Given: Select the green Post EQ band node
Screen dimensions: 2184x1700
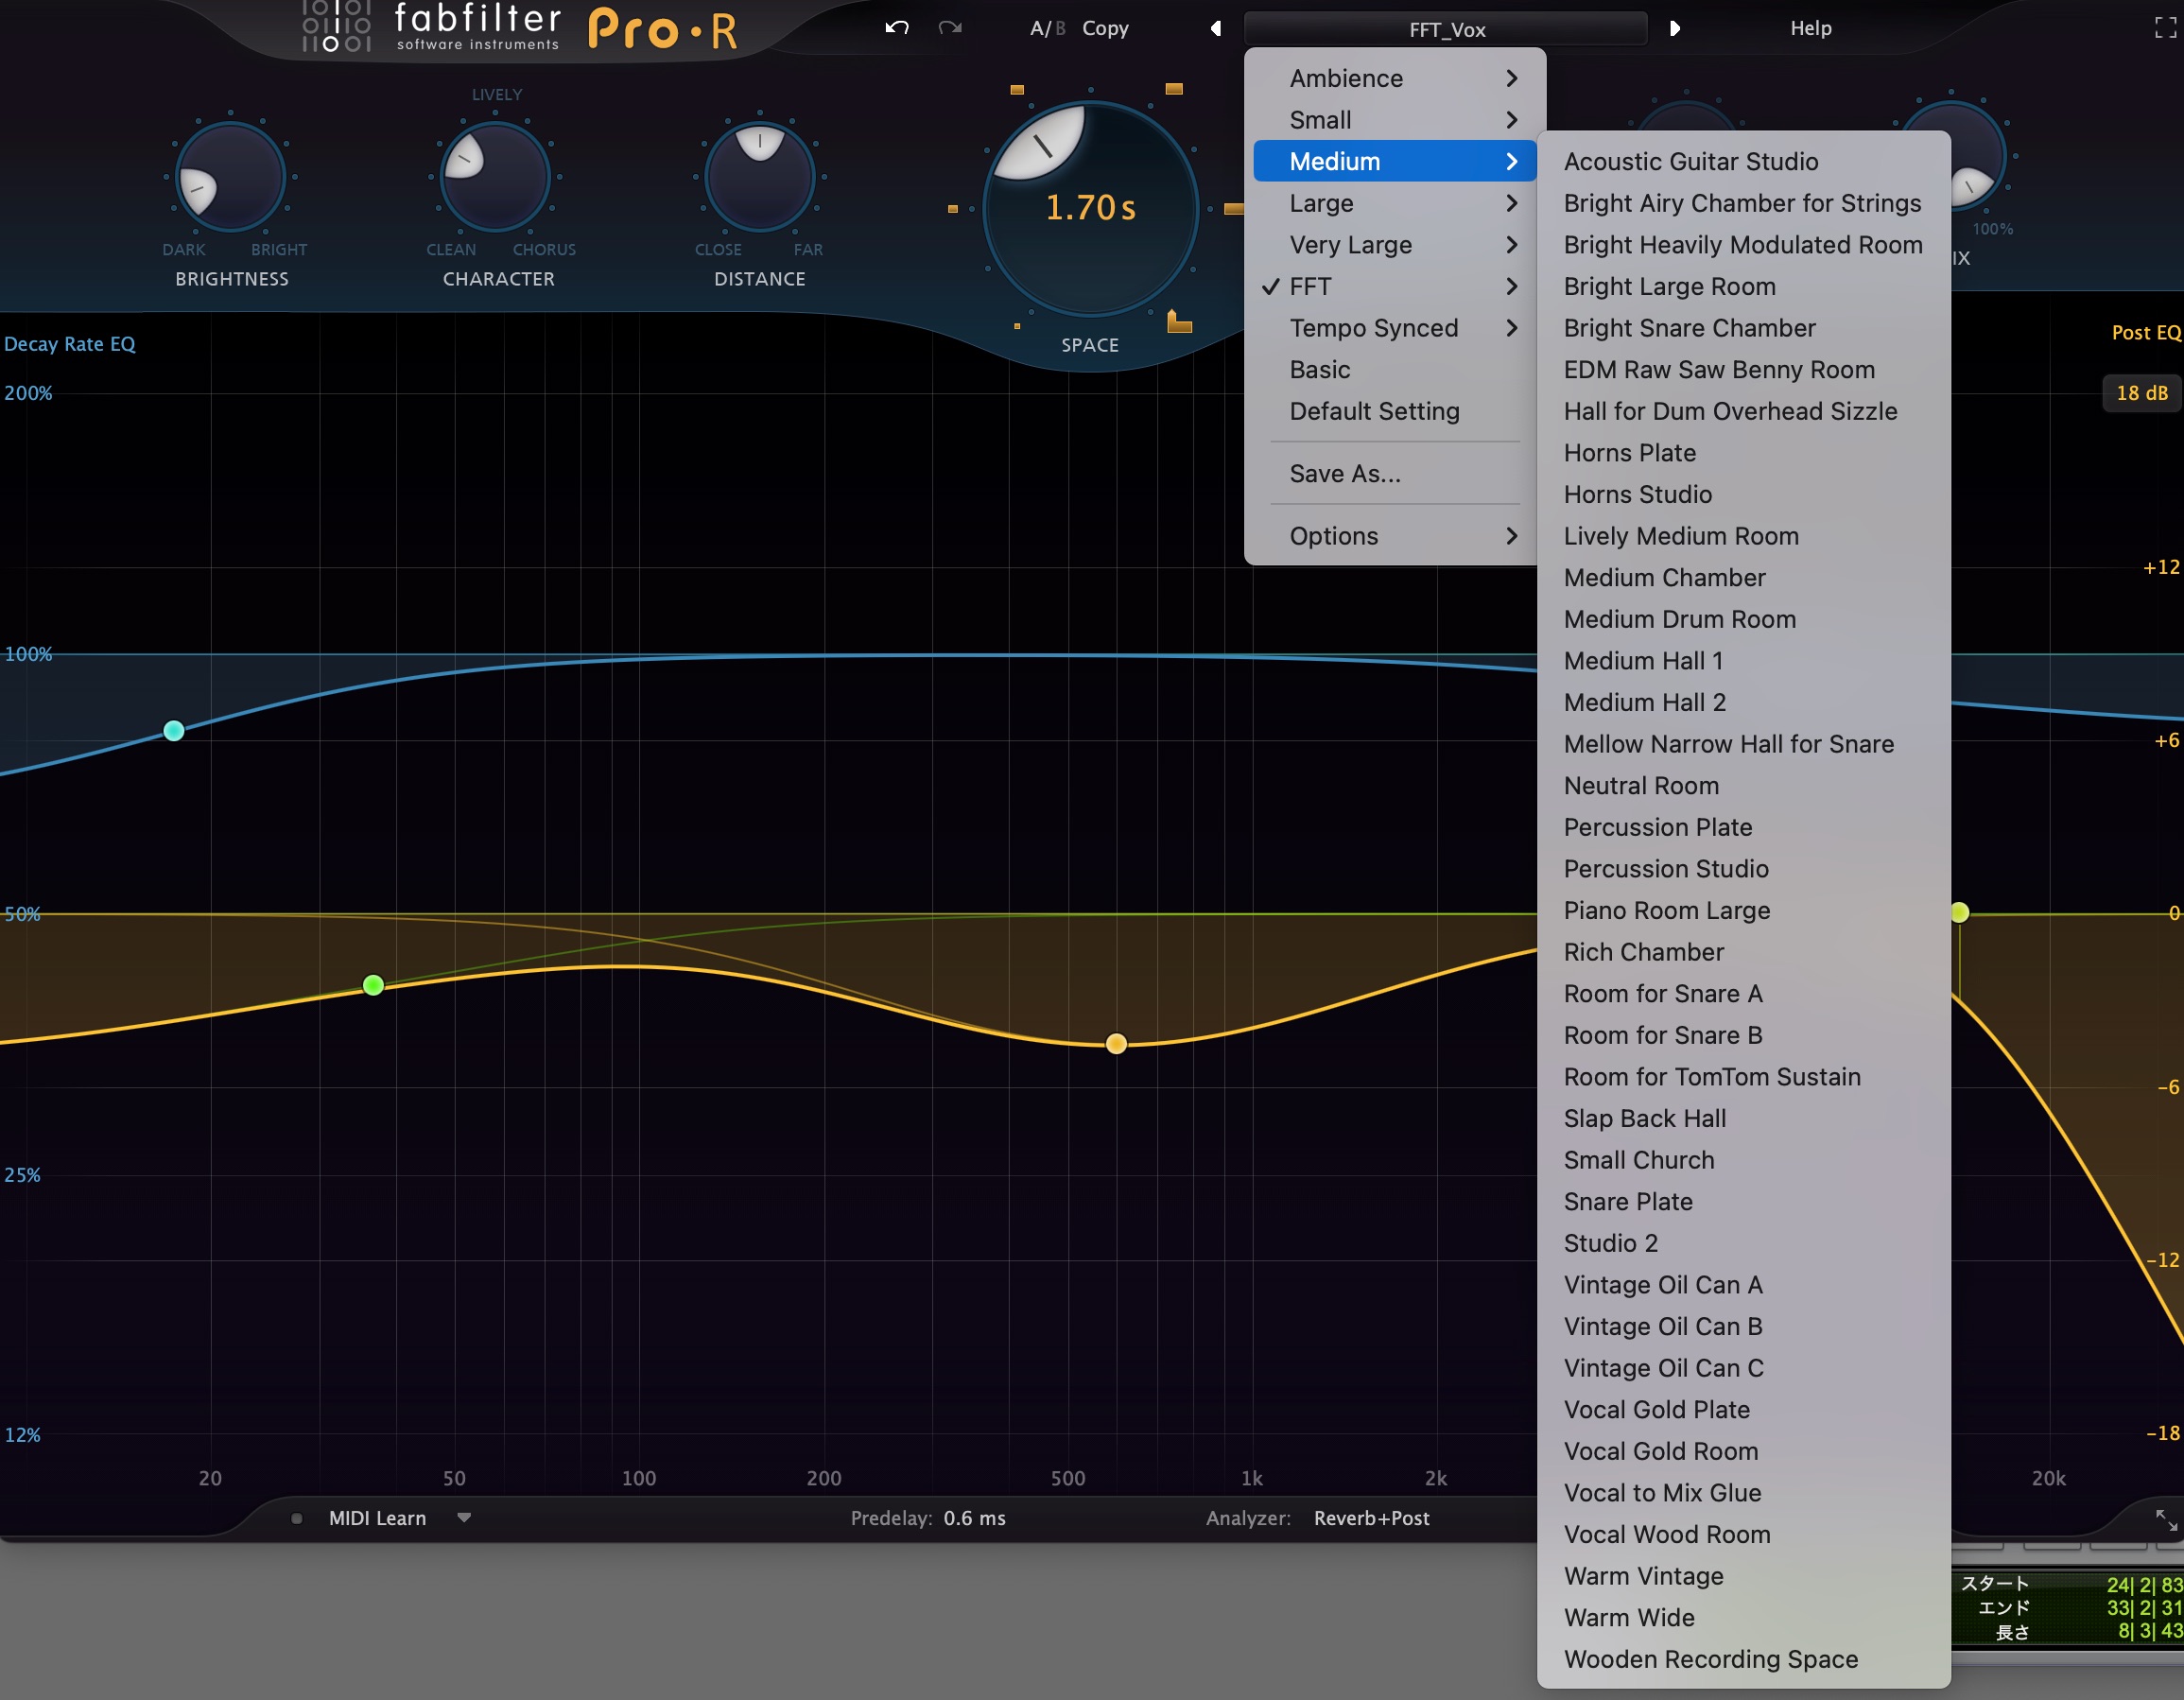Looking at the screenshot, I should point(373,985).
